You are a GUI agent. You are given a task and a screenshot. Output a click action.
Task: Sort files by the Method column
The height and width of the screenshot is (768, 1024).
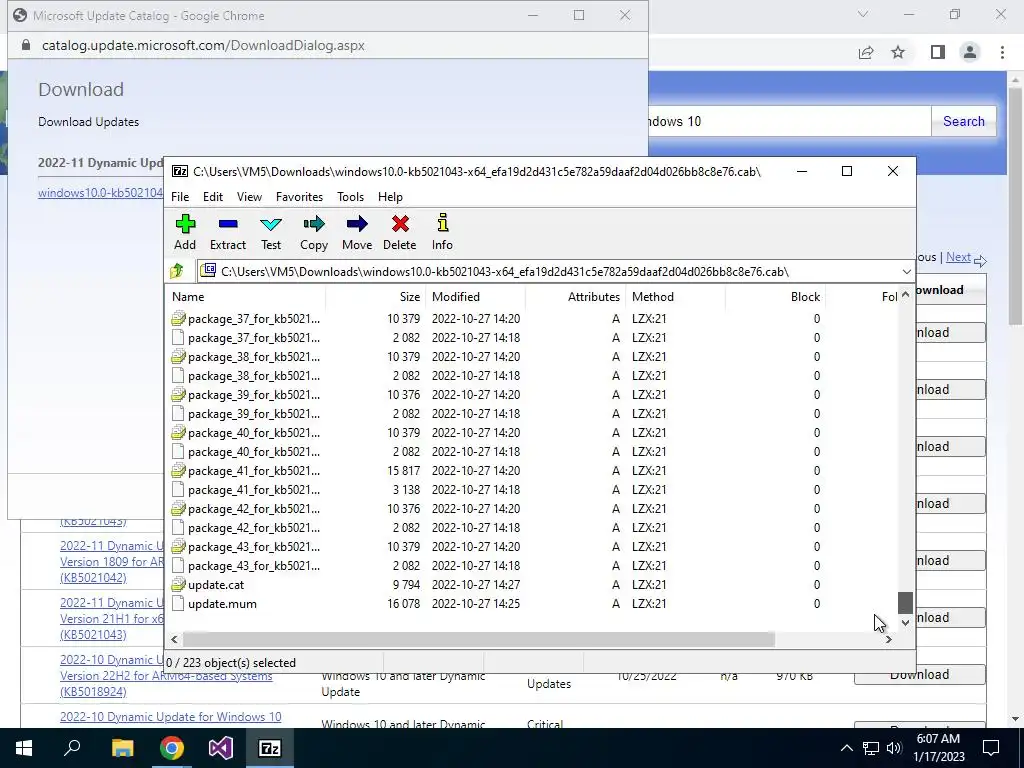click(675, 296)
